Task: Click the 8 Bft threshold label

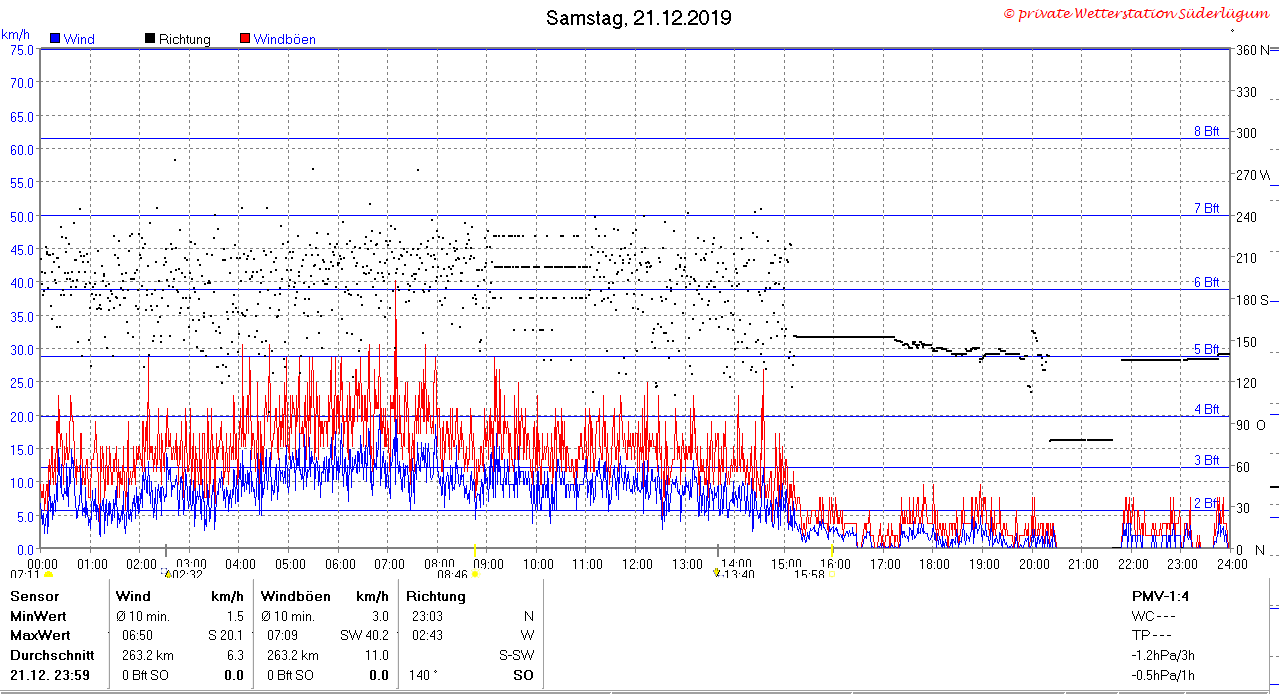Action: (1207, 131)
